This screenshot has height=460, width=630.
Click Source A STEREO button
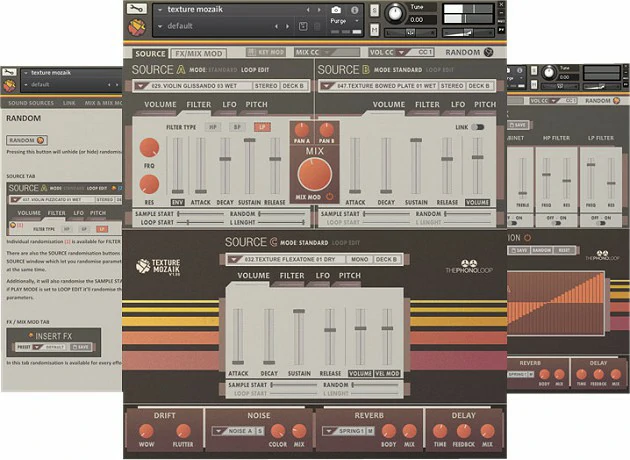pyautogui.click(x=266, y=86)
